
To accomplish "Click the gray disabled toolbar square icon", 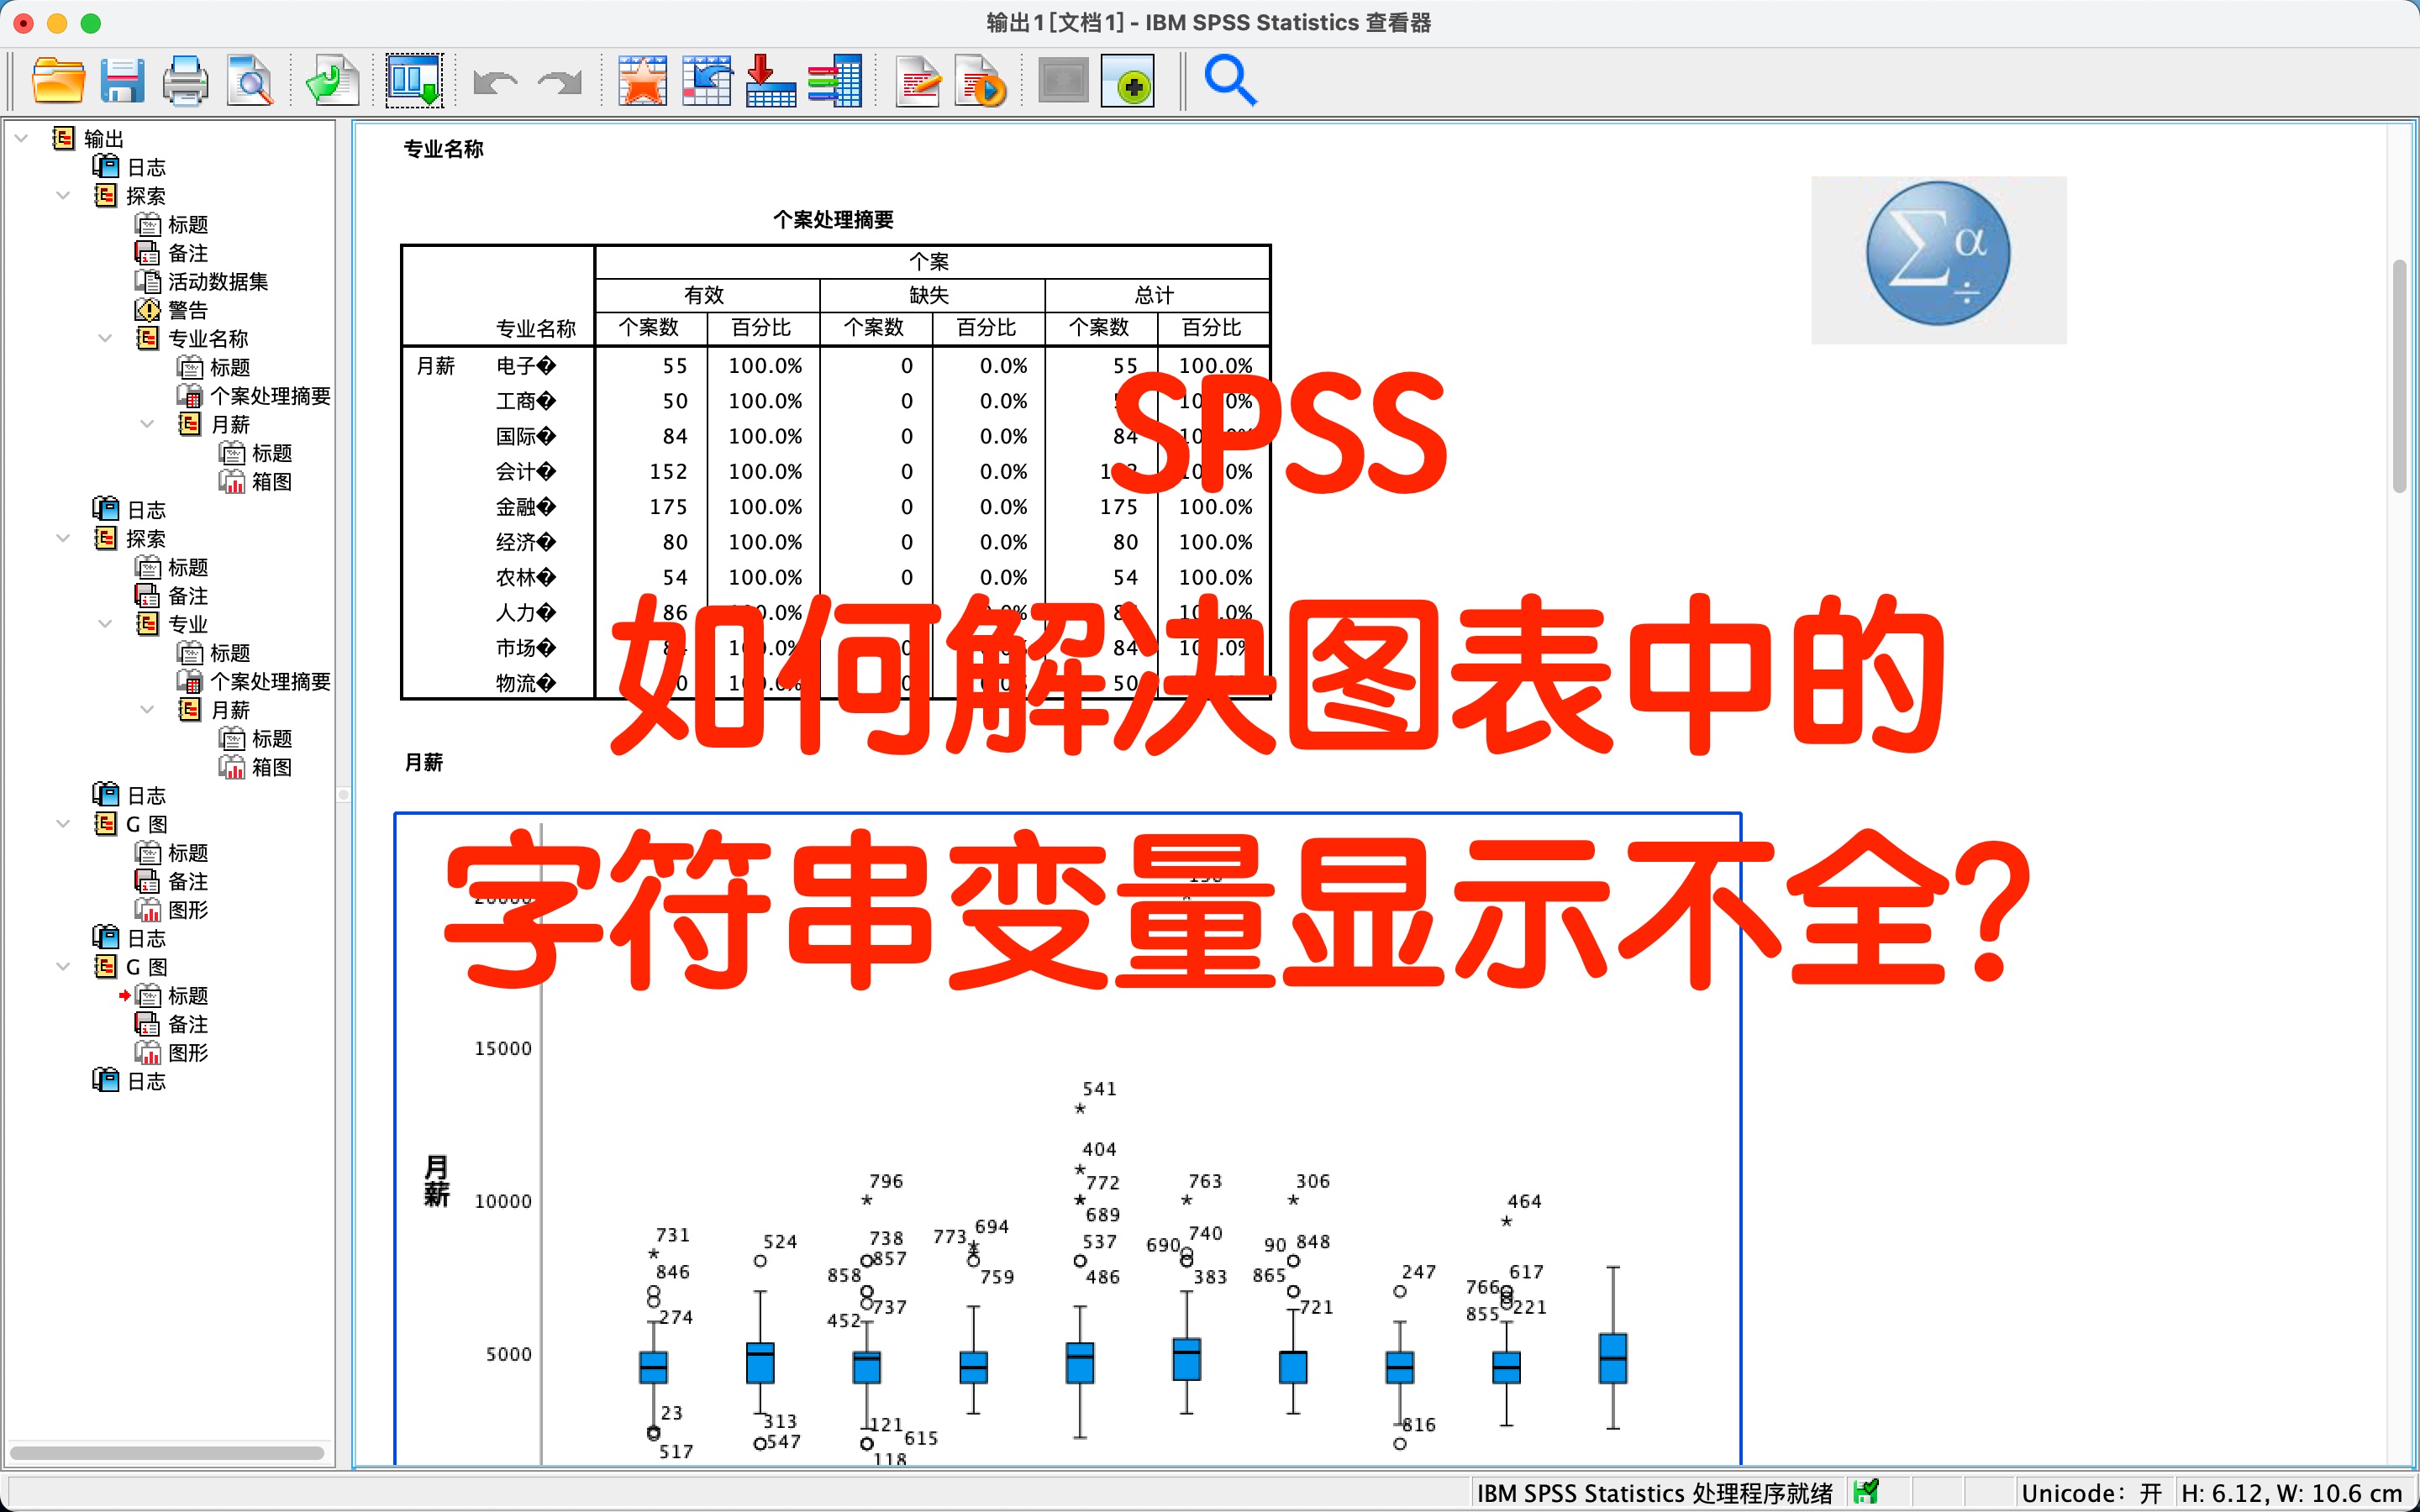I will point(1063,80).
